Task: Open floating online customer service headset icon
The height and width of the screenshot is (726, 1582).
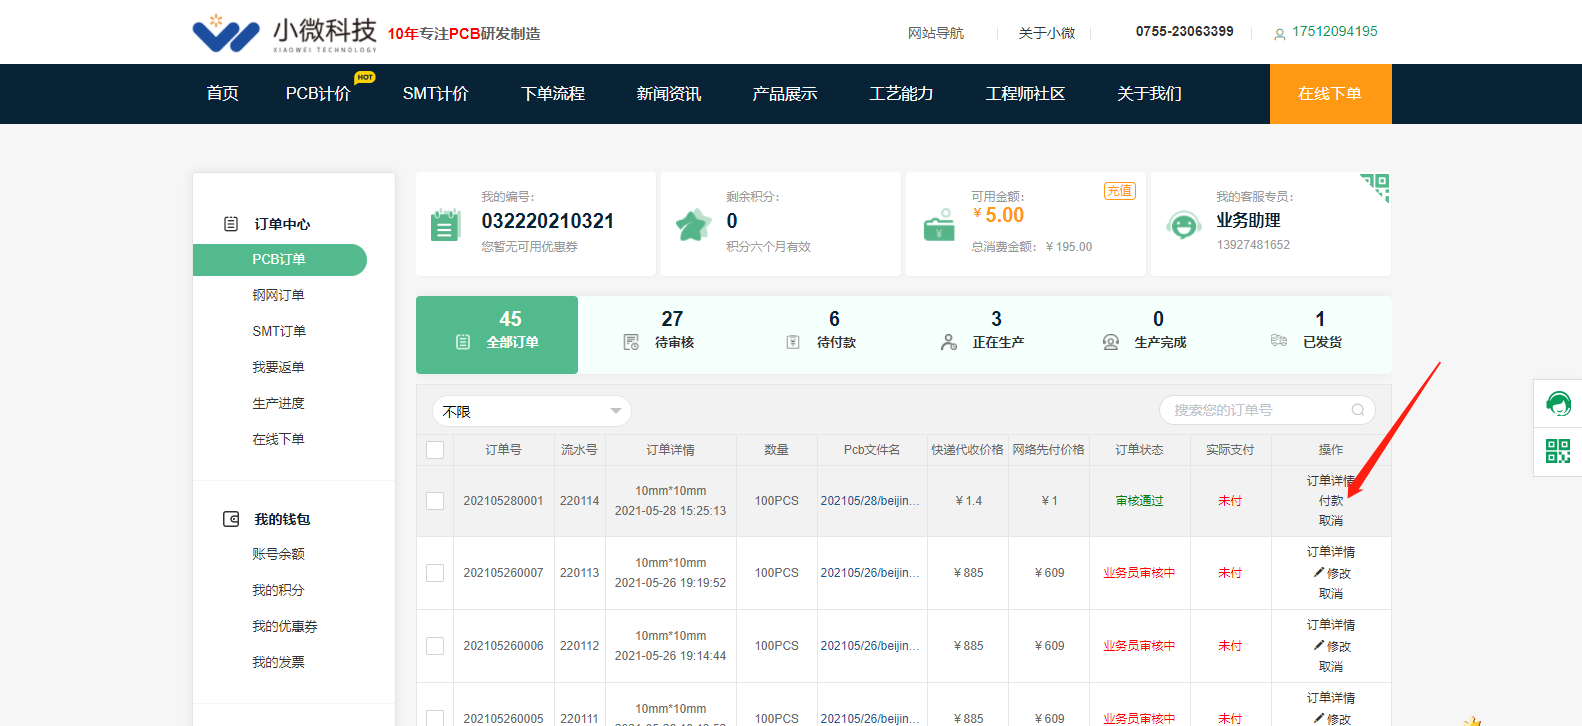Action: (x=1558, y=404)
